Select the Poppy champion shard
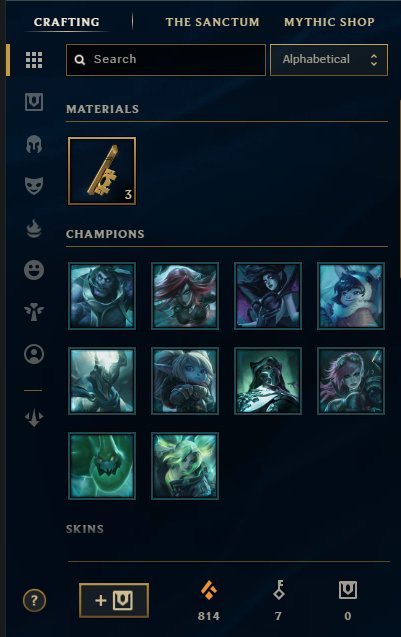The width and height of the screenshot is (401, 637). point(185,381)
